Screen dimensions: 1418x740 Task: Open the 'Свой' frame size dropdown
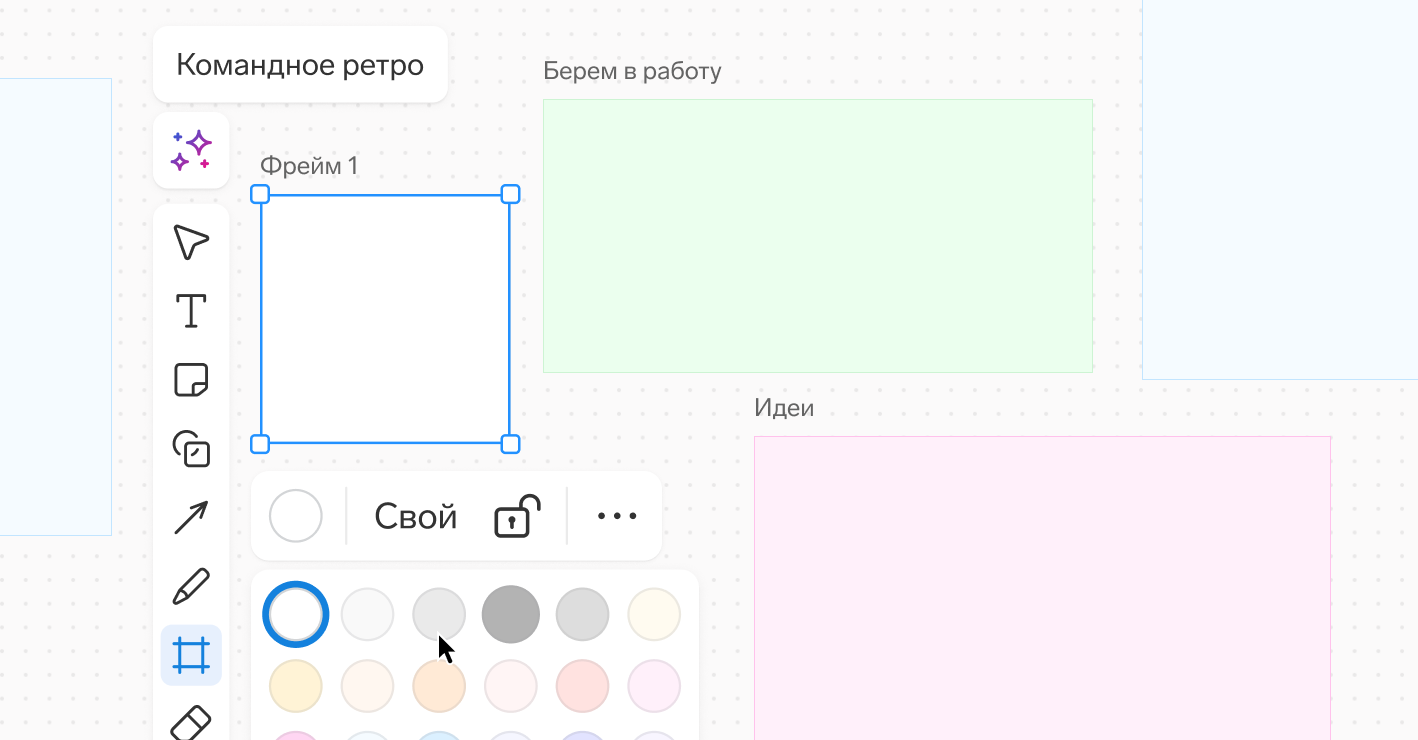[x=416, y=516]
